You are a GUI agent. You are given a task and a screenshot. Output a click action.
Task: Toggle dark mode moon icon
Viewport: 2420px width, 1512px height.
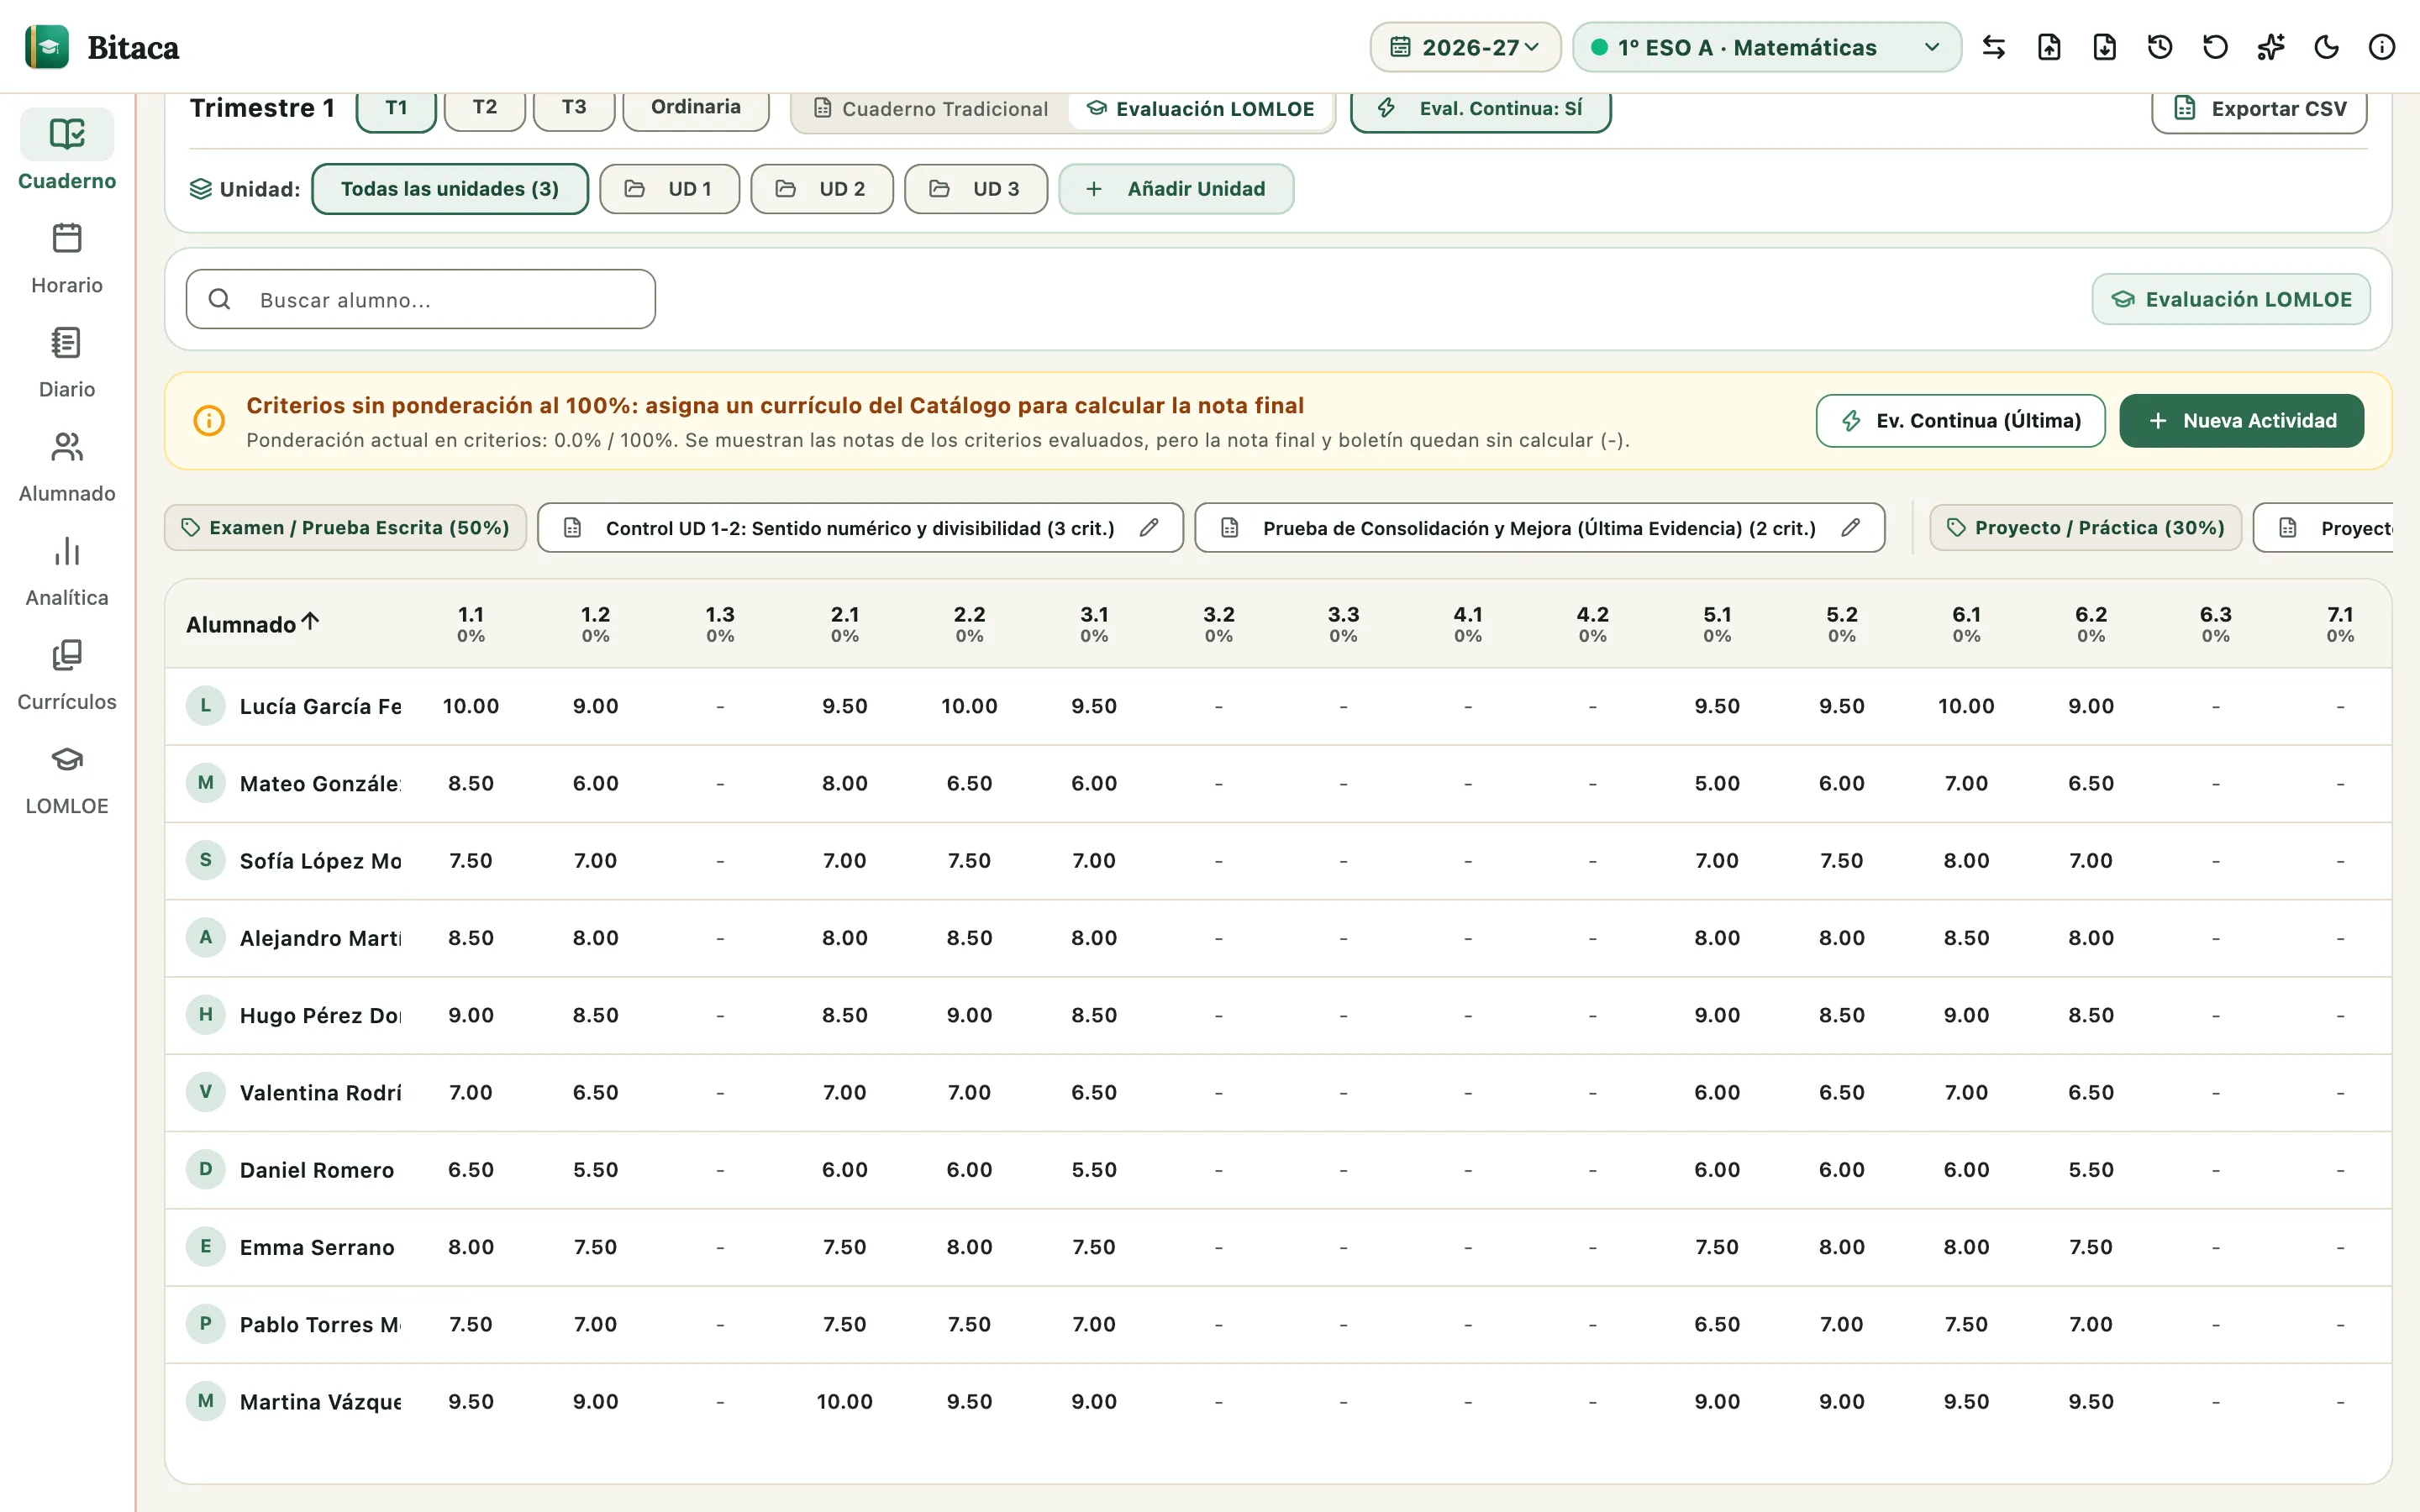pos(2326,47)
